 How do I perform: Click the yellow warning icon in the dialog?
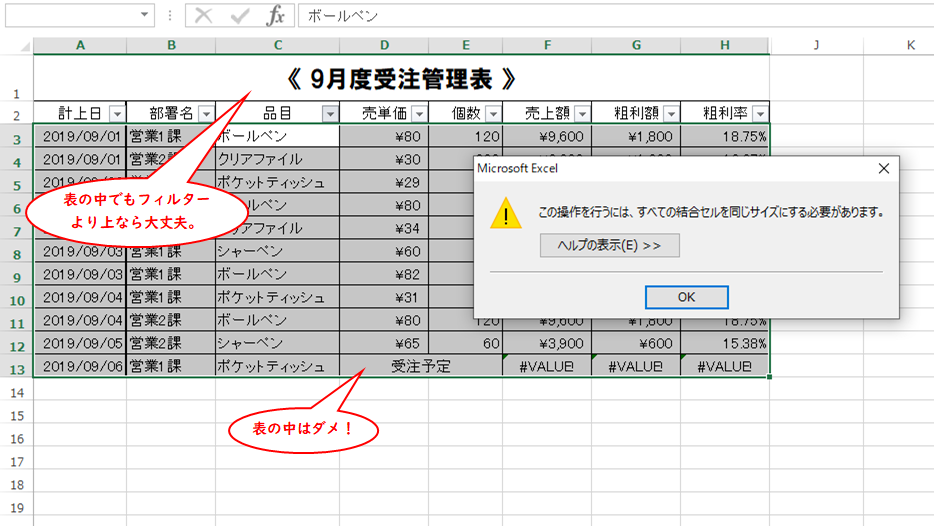pyautogui.click(x=506, y=213)
